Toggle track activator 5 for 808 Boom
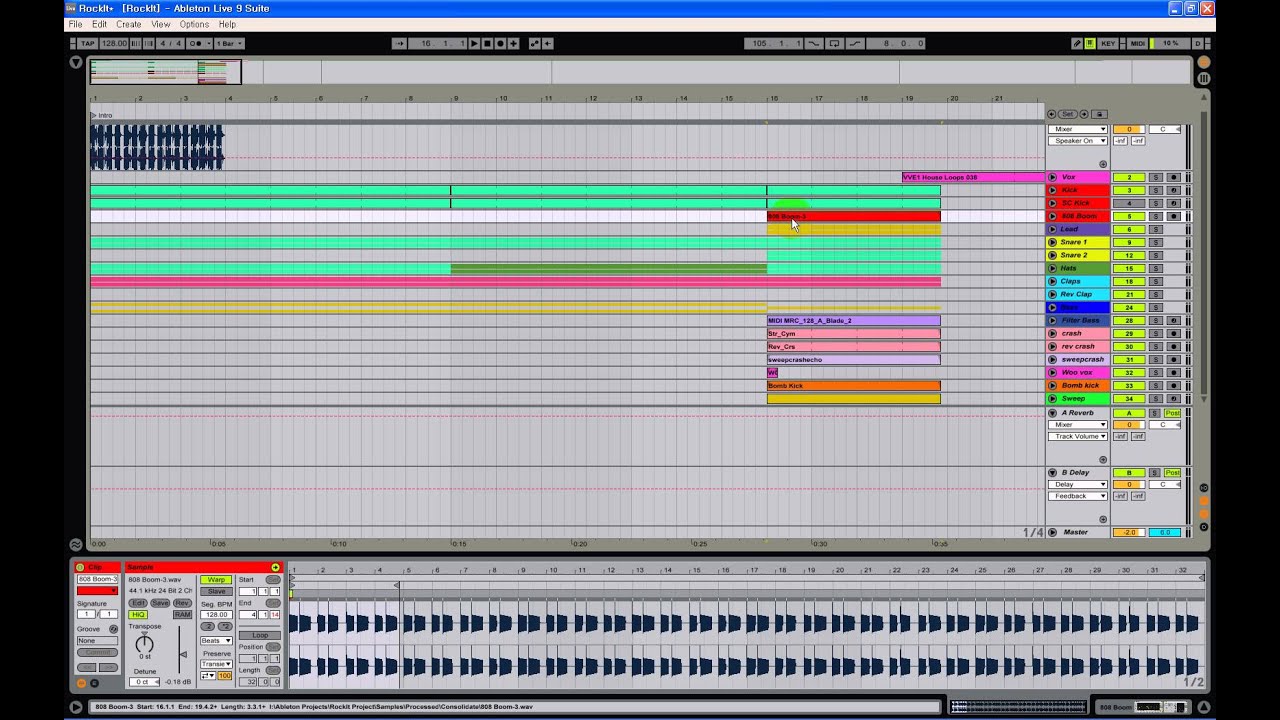 (x=1129, y=216)
